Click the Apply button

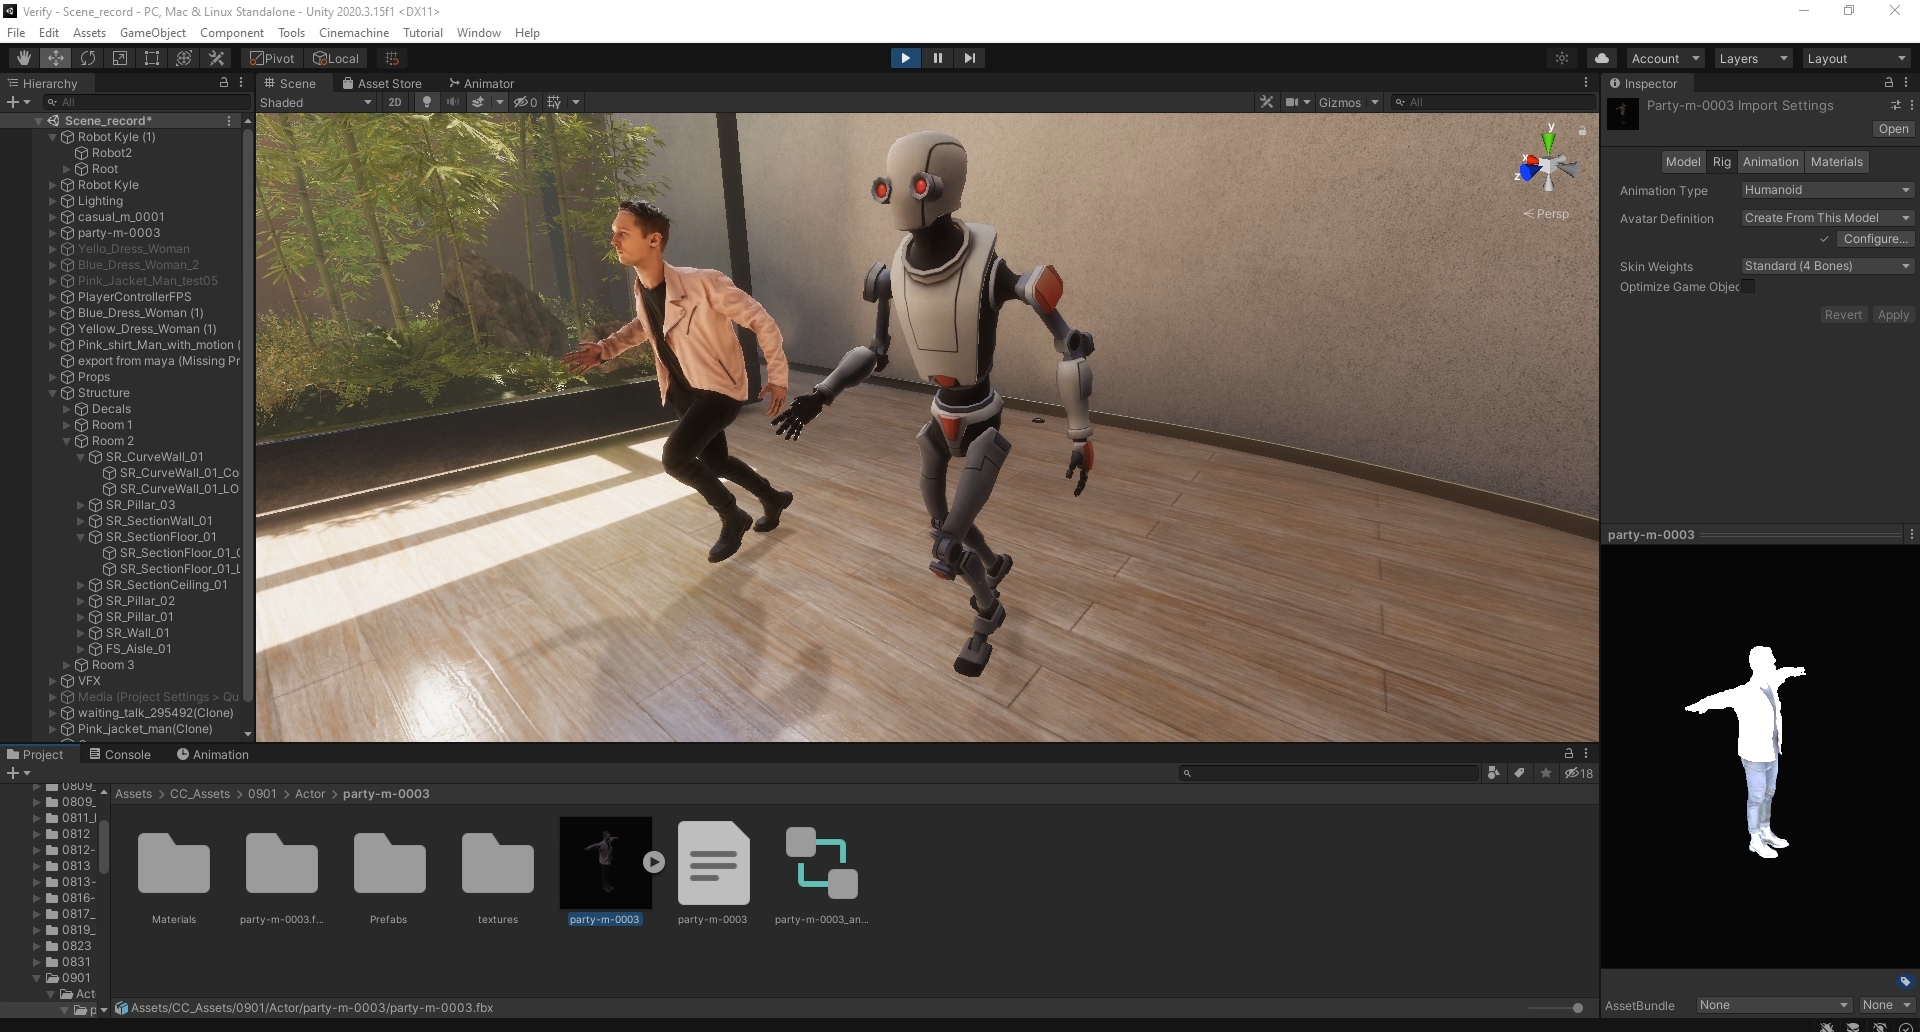[x=1893, y=315]
